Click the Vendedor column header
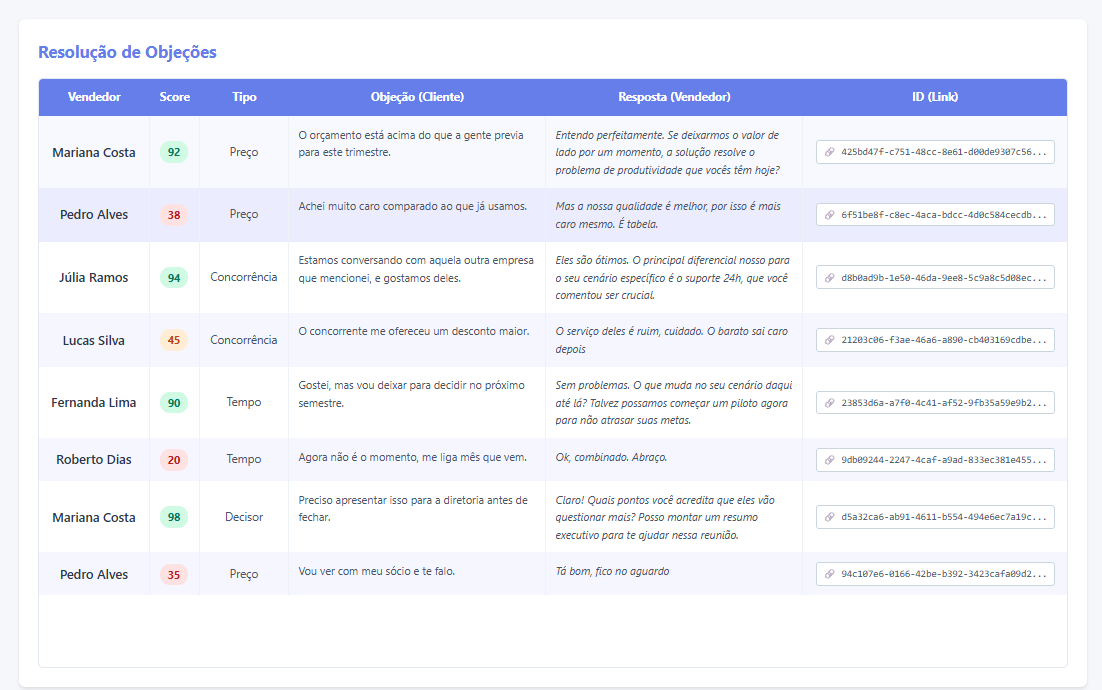Screen dimensions: 1102x690 (x=94, y=97)
